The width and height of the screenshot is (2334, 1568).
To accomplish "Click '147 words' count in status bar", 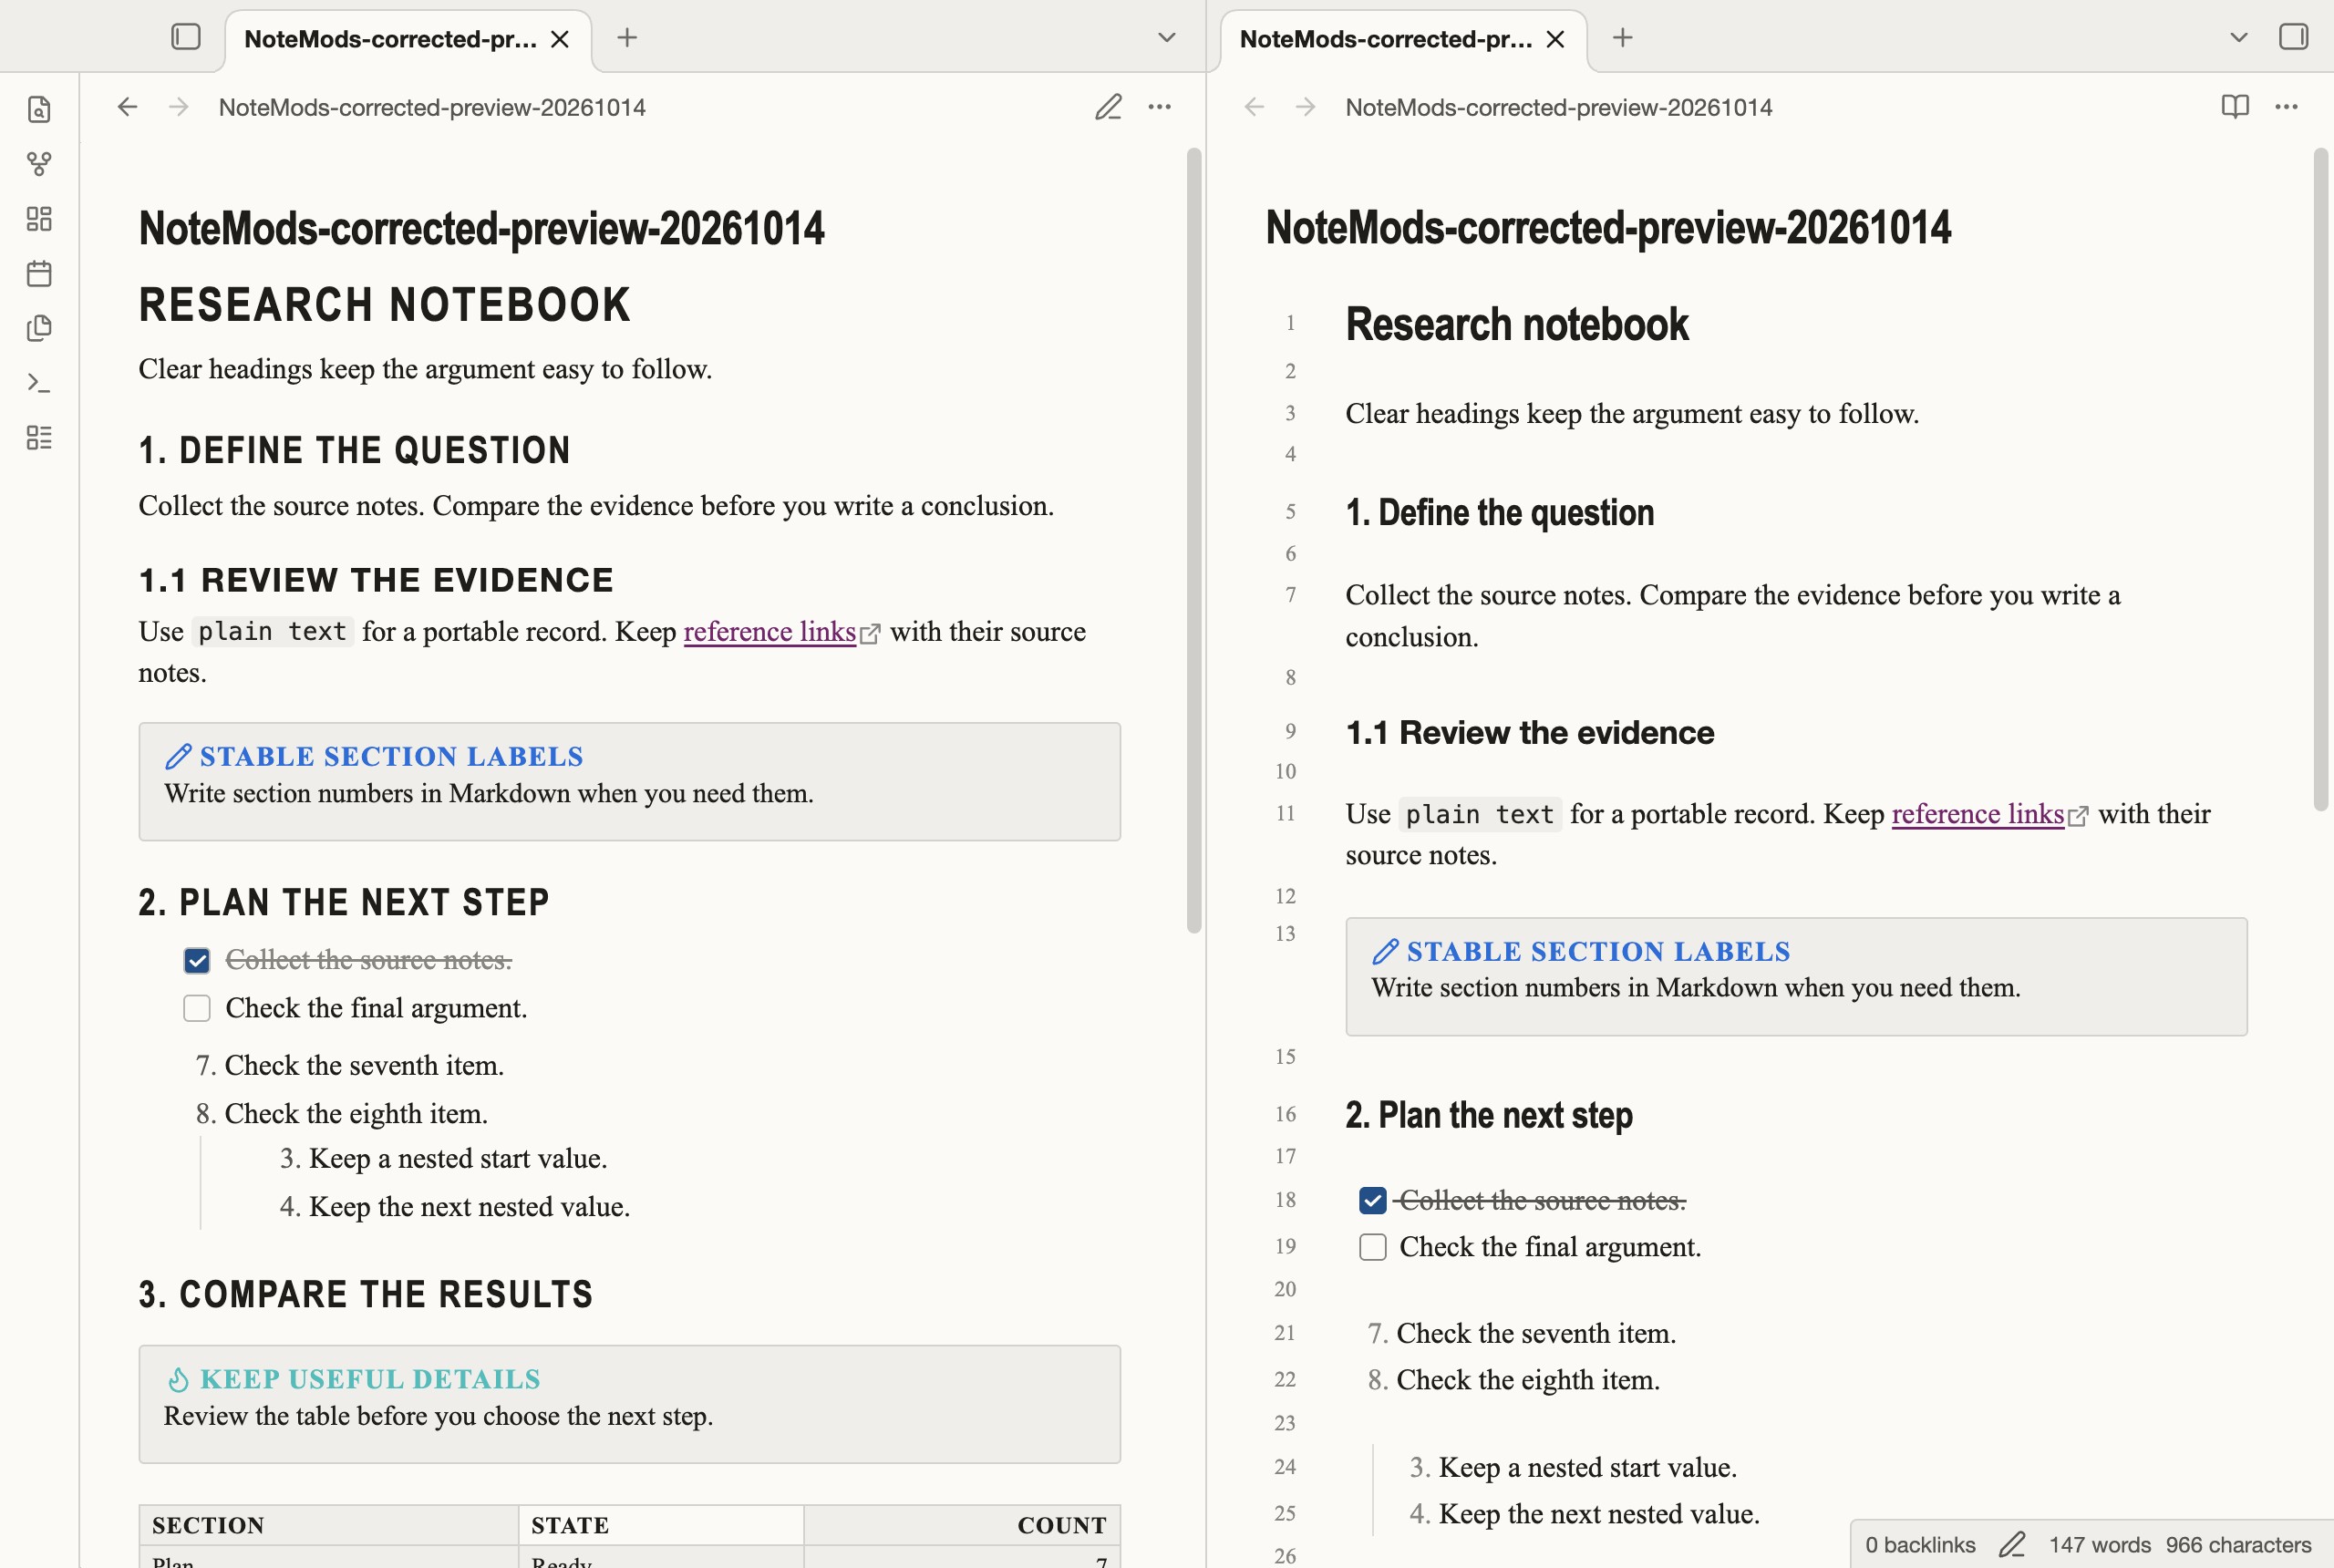I will [x=2099, y=1544].
